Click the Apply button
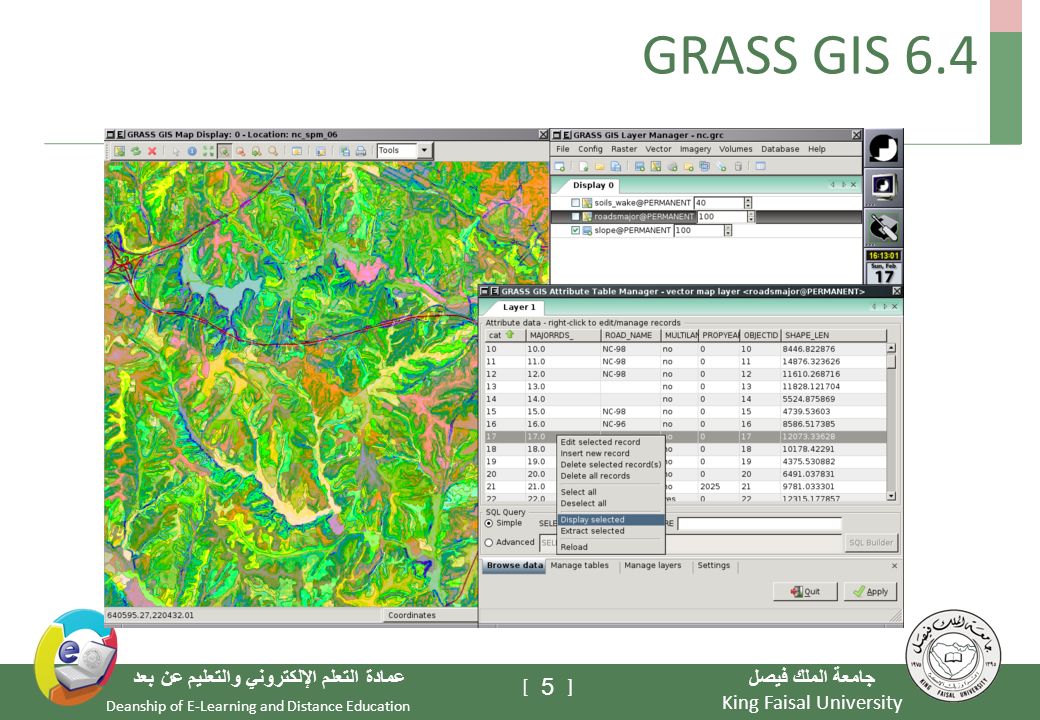The width and height of the screenshot is (1040, 720). pyautogui.click(x=870, y=591)
